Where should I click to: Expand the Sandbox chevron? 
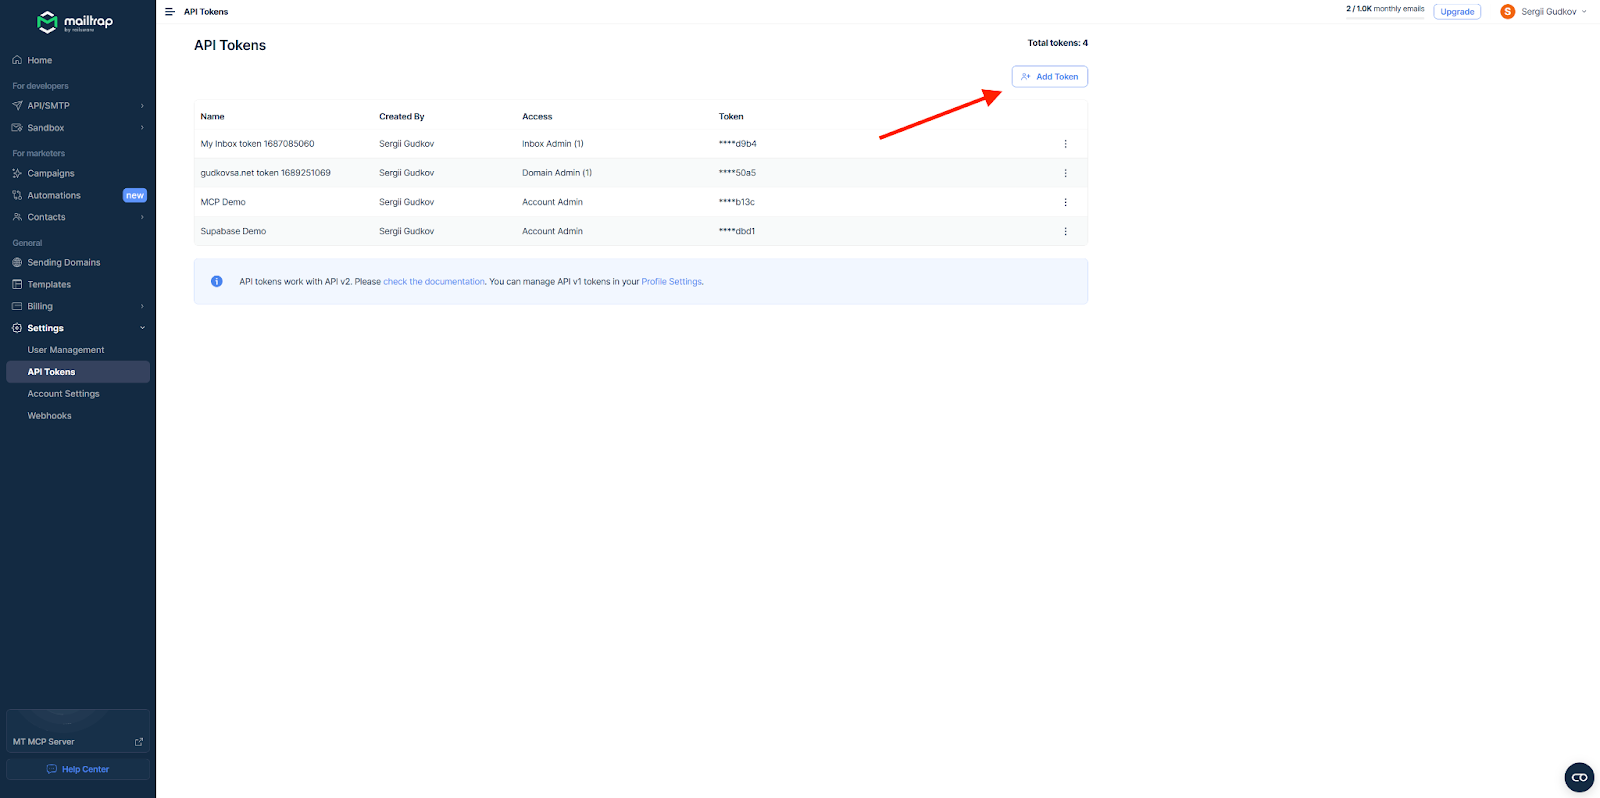point(142,128)
